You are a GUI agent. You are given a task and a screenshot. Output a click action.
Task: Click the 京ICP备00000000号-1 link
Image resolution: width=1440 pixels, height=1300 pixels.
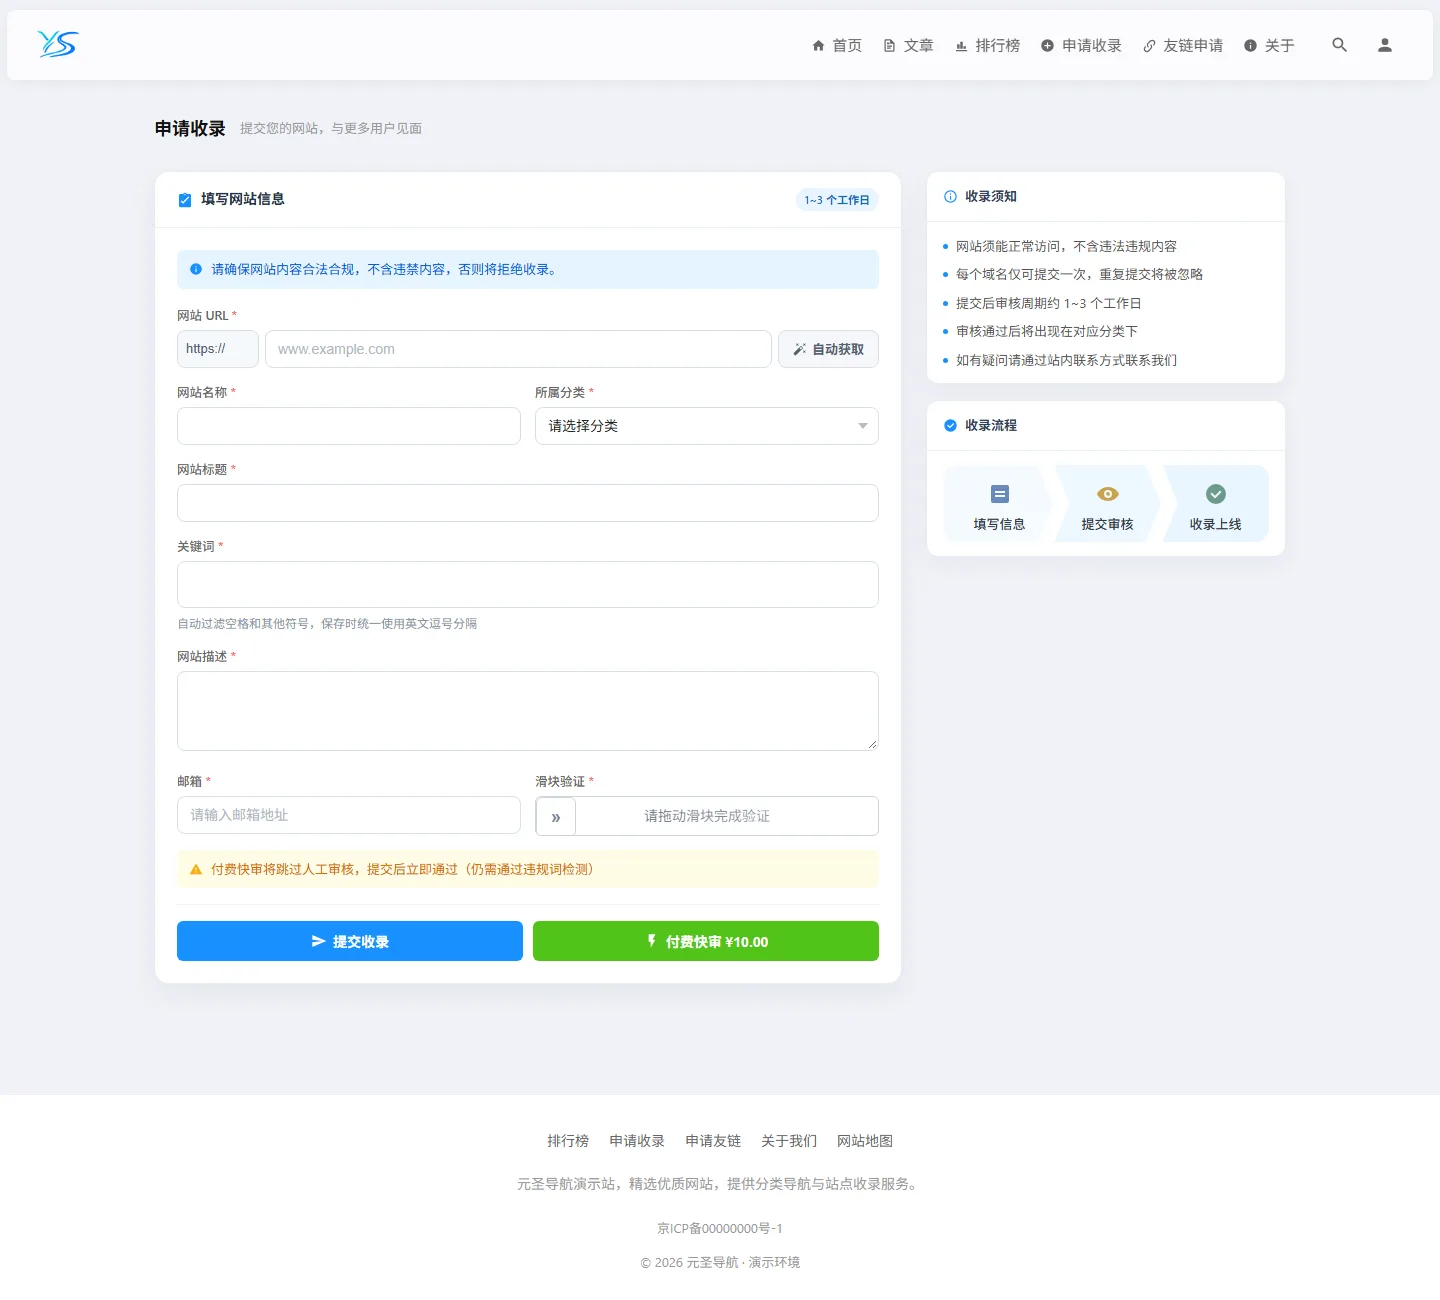click(x=720, y=1228)
